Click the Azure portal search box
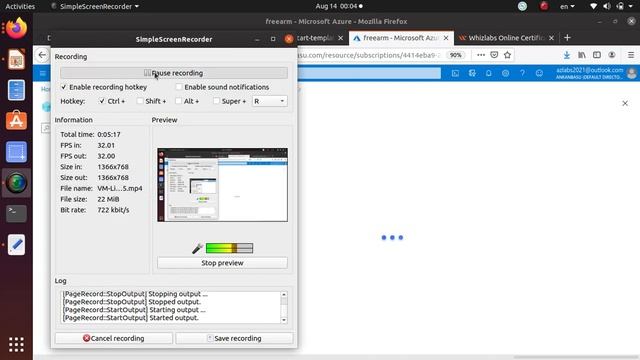The width and height of the screenshot is (640, 360). (x=369, y=73)
